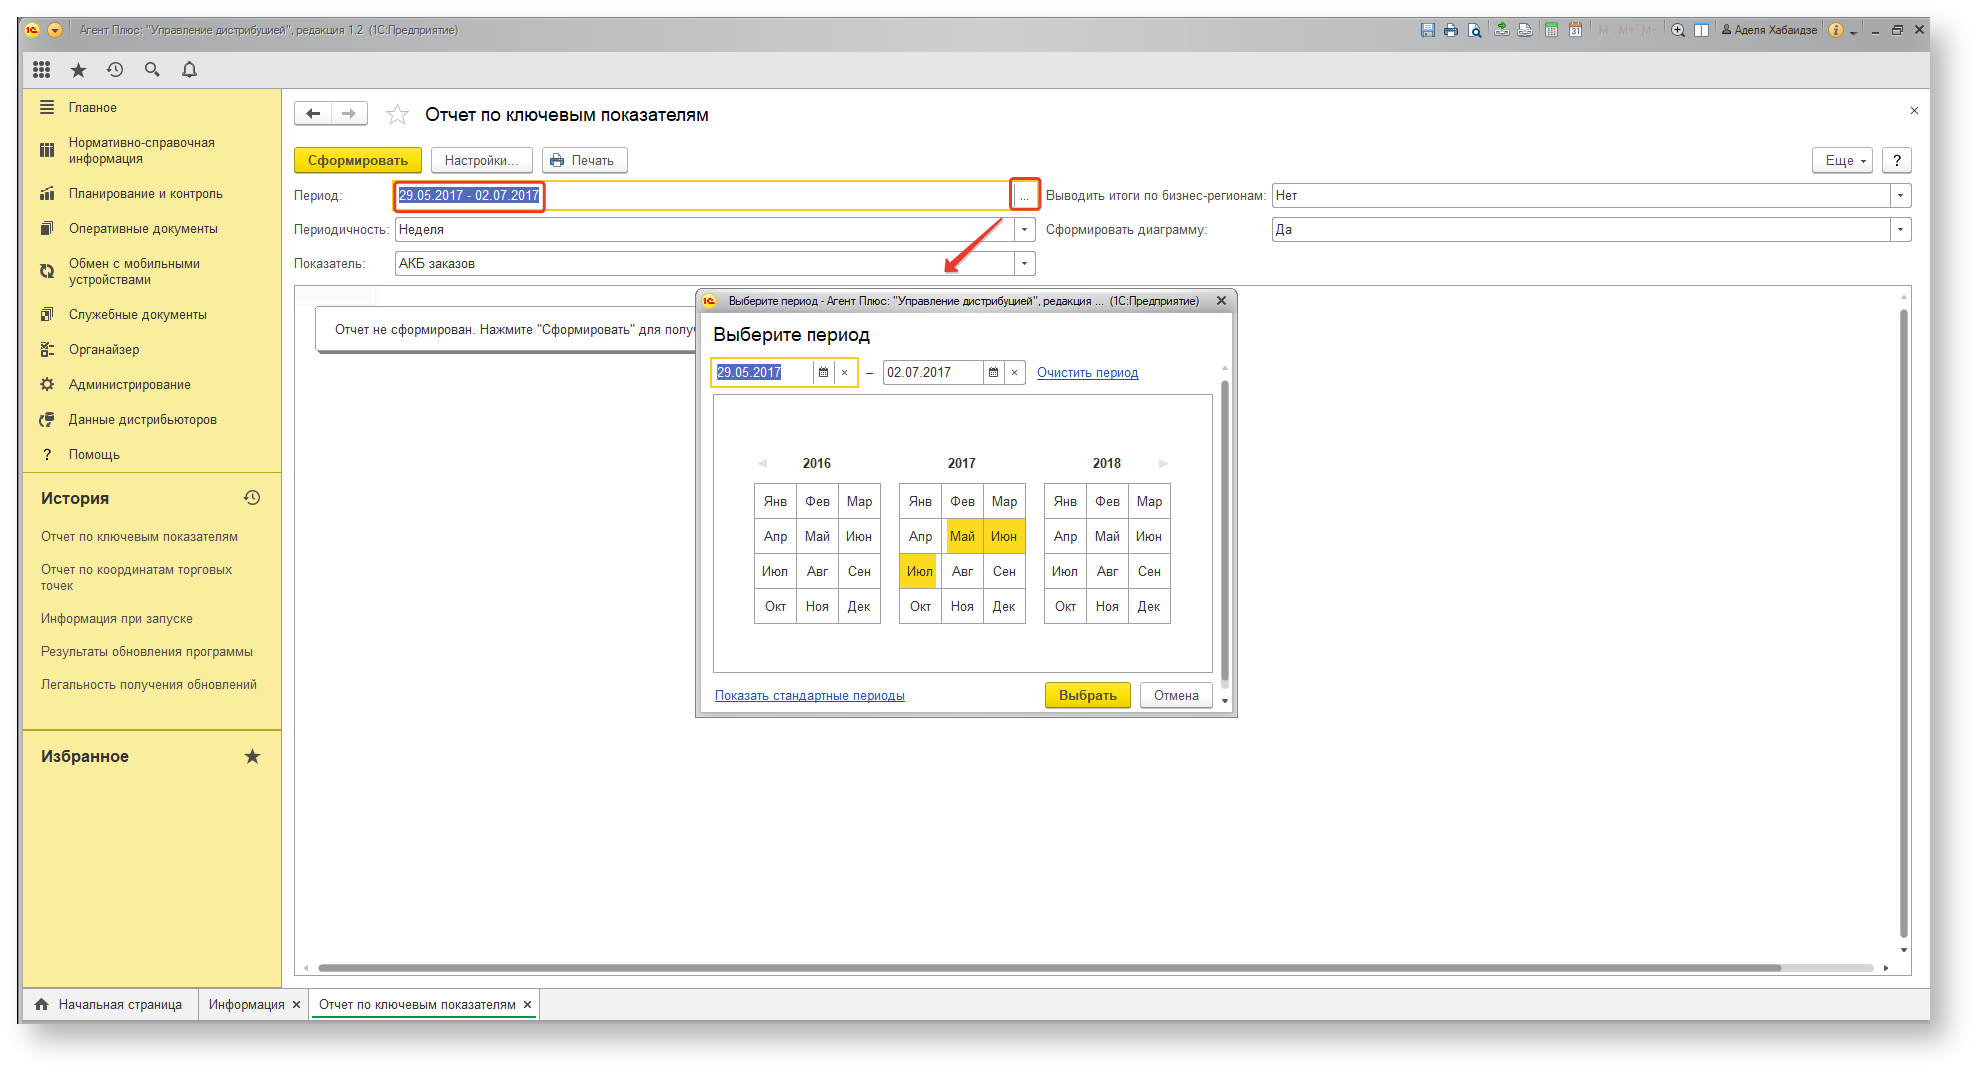
Task: Click the start date field 29.05.2017
Action: pyautogui.click(x=763, y=372)
